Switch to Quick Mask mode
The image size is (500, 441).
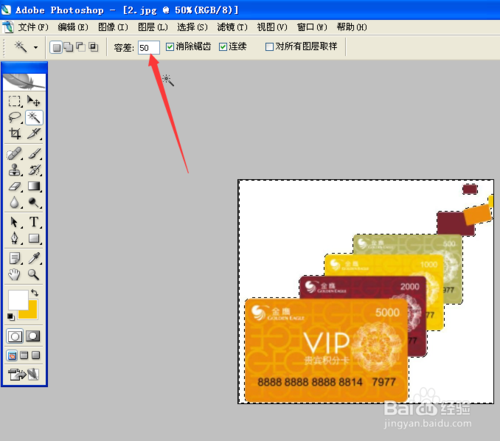click(x=33, y=336)
